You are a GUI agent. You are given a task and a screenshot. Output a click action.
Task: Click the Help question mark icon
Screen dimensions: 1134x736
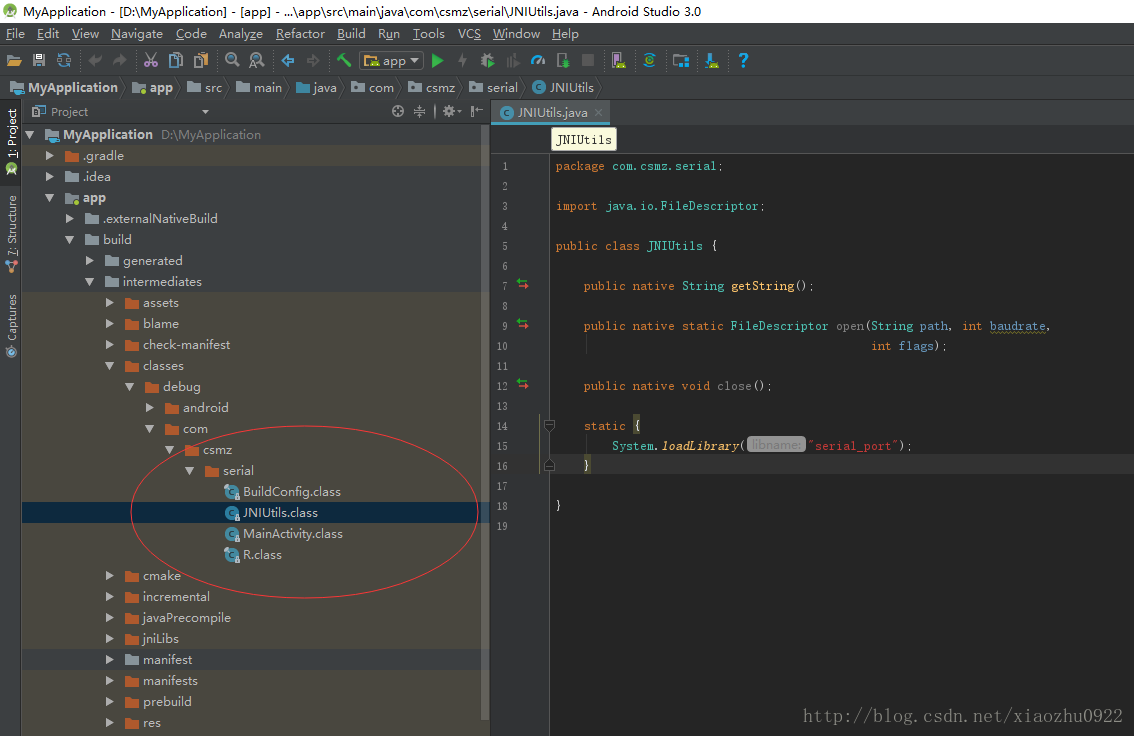click(743, 61)
